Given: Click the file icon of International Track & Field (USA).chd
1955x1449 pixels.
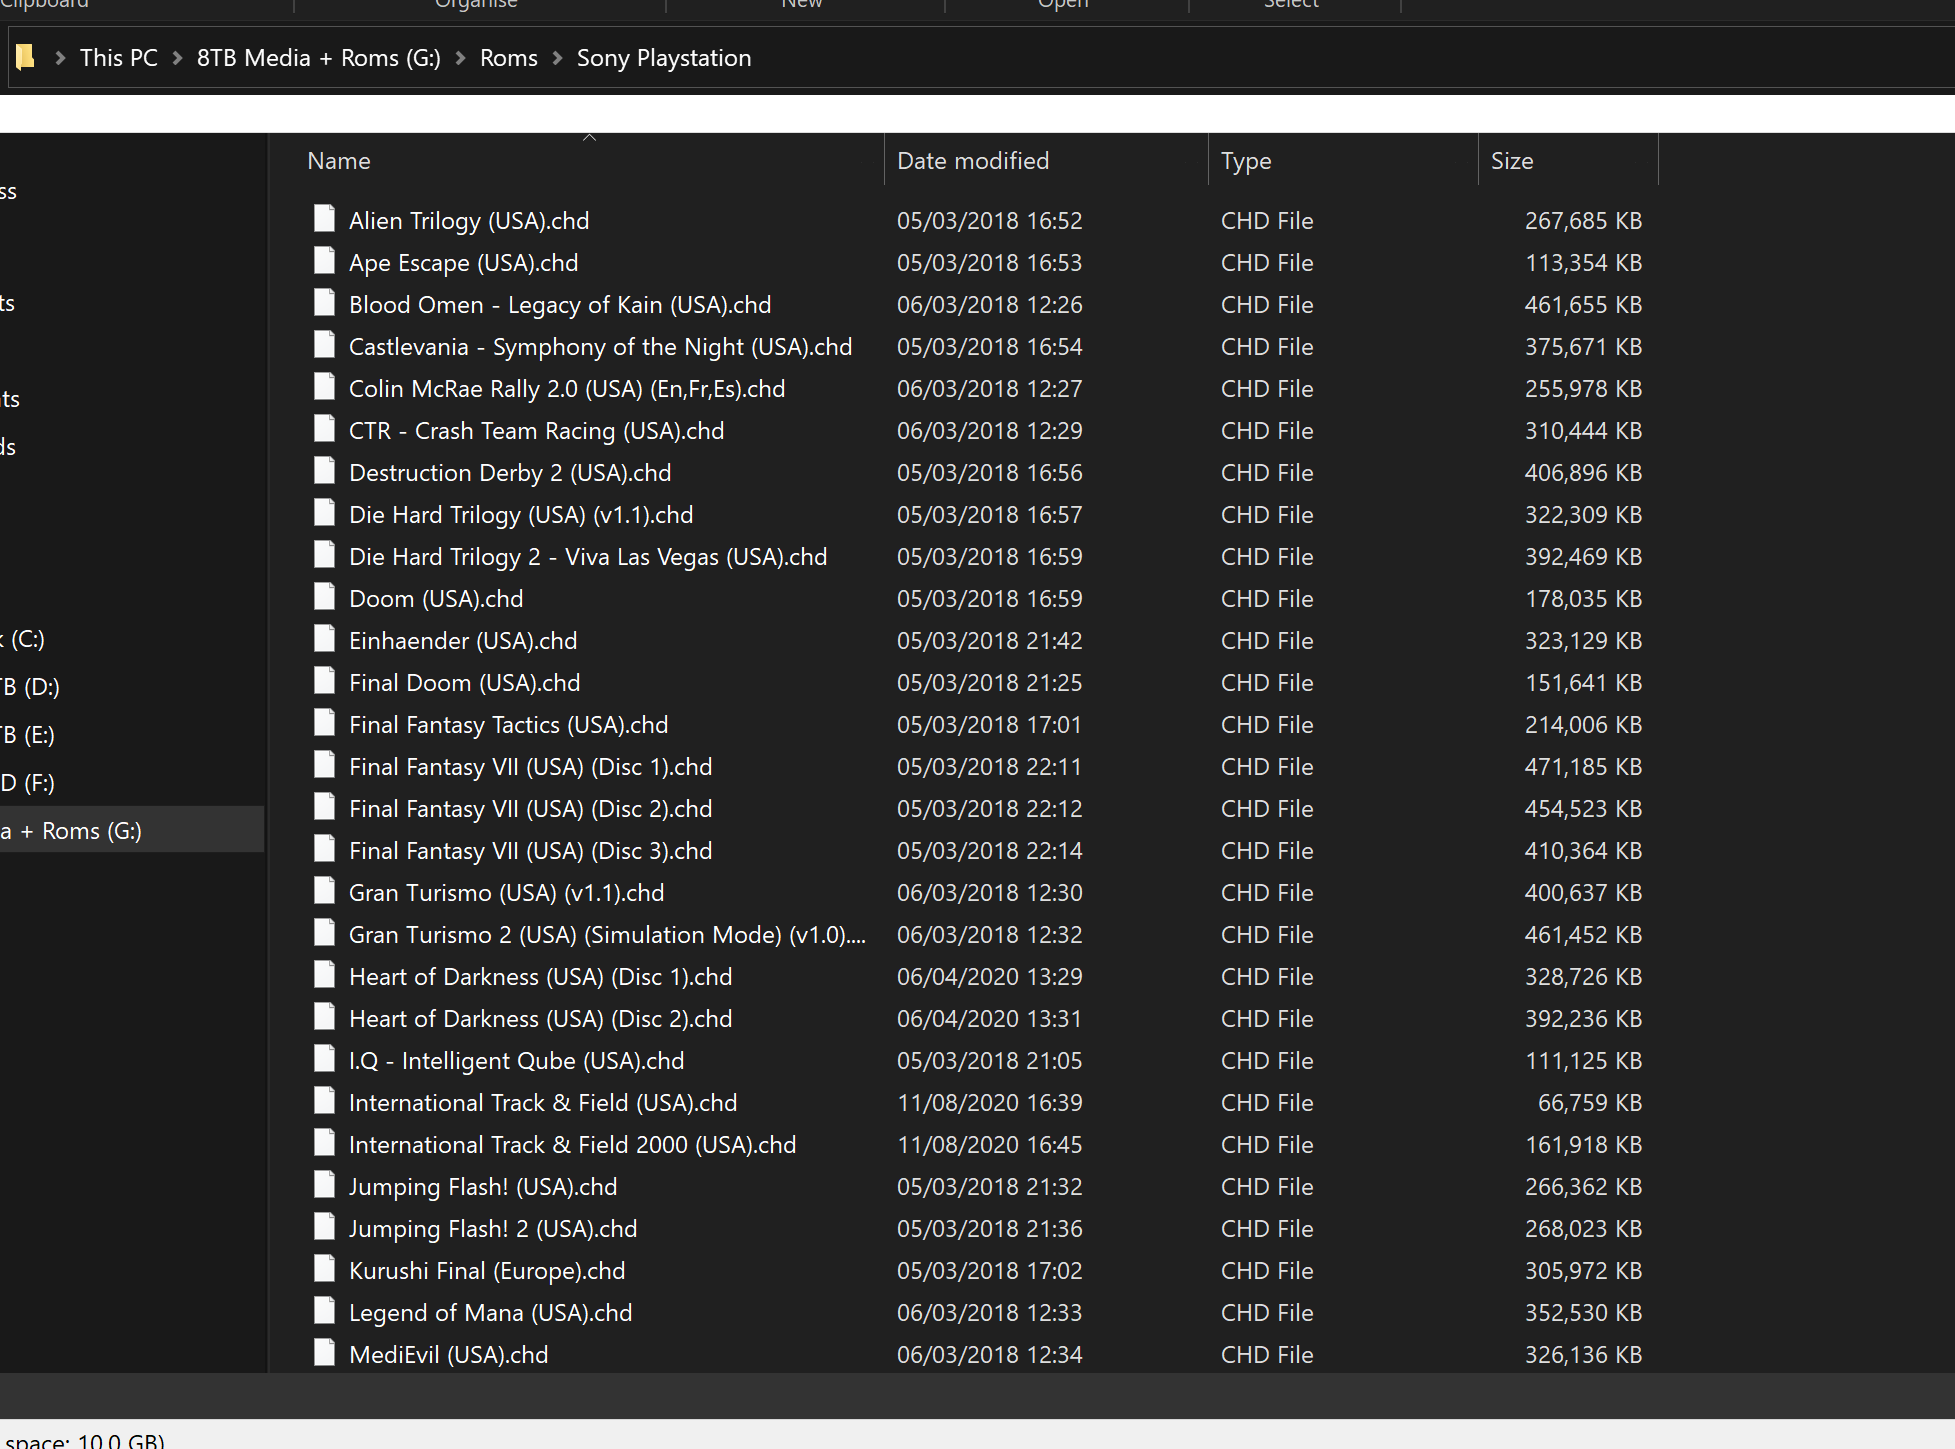Looking at the screenshot, I should (x=324, y=1101).
